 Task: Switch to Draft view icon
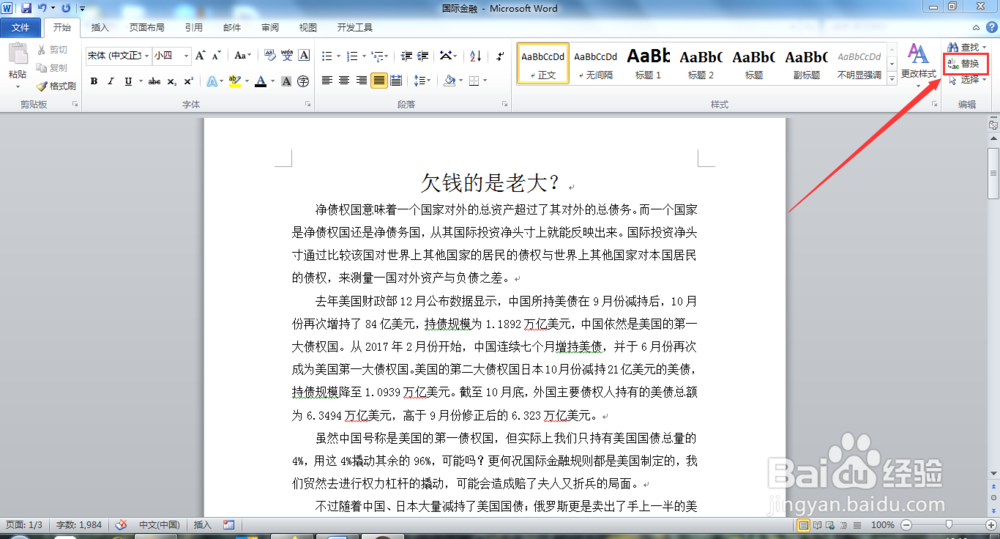858,525
